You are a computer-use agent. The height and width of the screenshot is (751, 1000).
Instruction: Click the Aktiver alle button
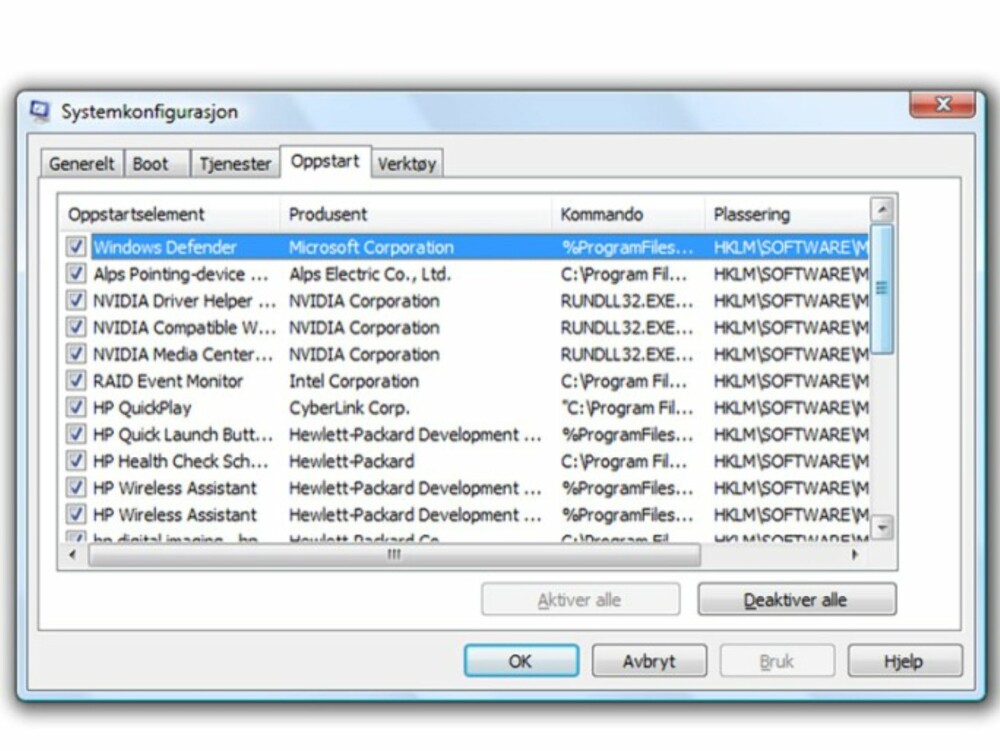pos(580,599)
